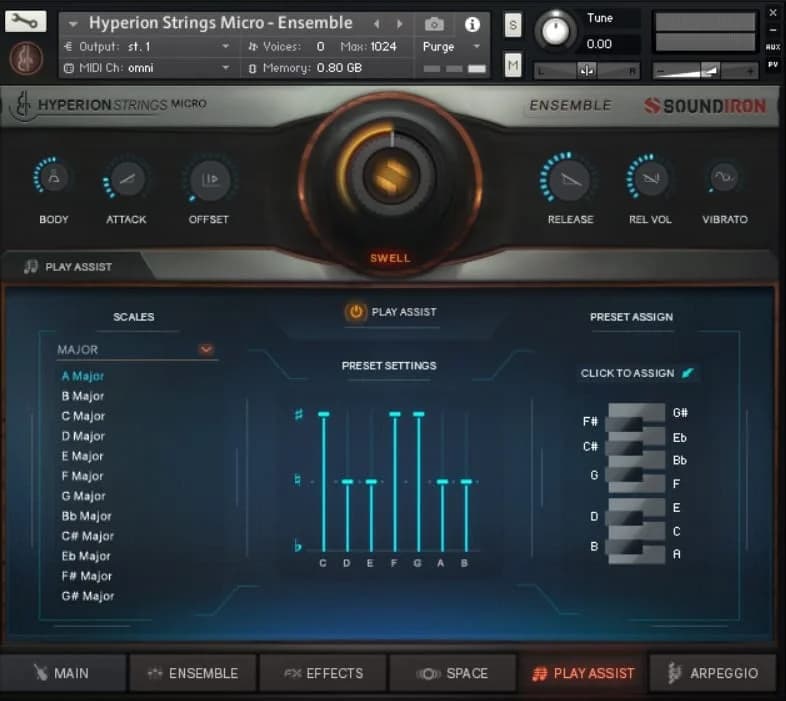Select B Major scale
The width and height of the screenshot is (786, 701).
pos(83,396)
